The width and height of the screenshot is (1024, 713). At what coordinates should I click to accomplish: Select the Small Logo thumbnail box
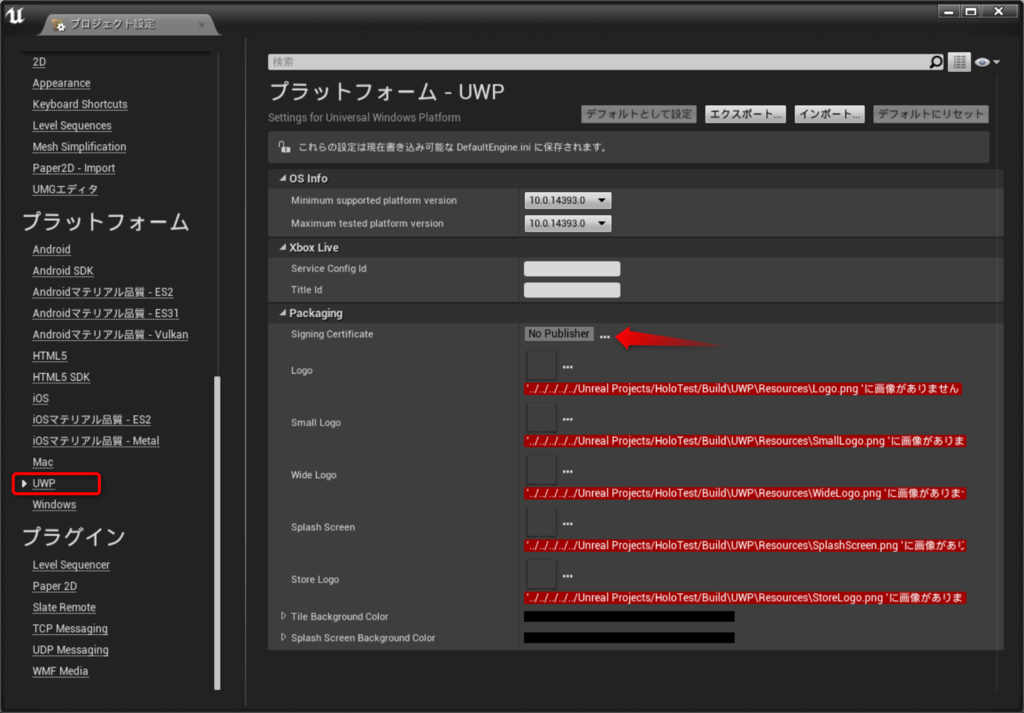click(541, 417)
